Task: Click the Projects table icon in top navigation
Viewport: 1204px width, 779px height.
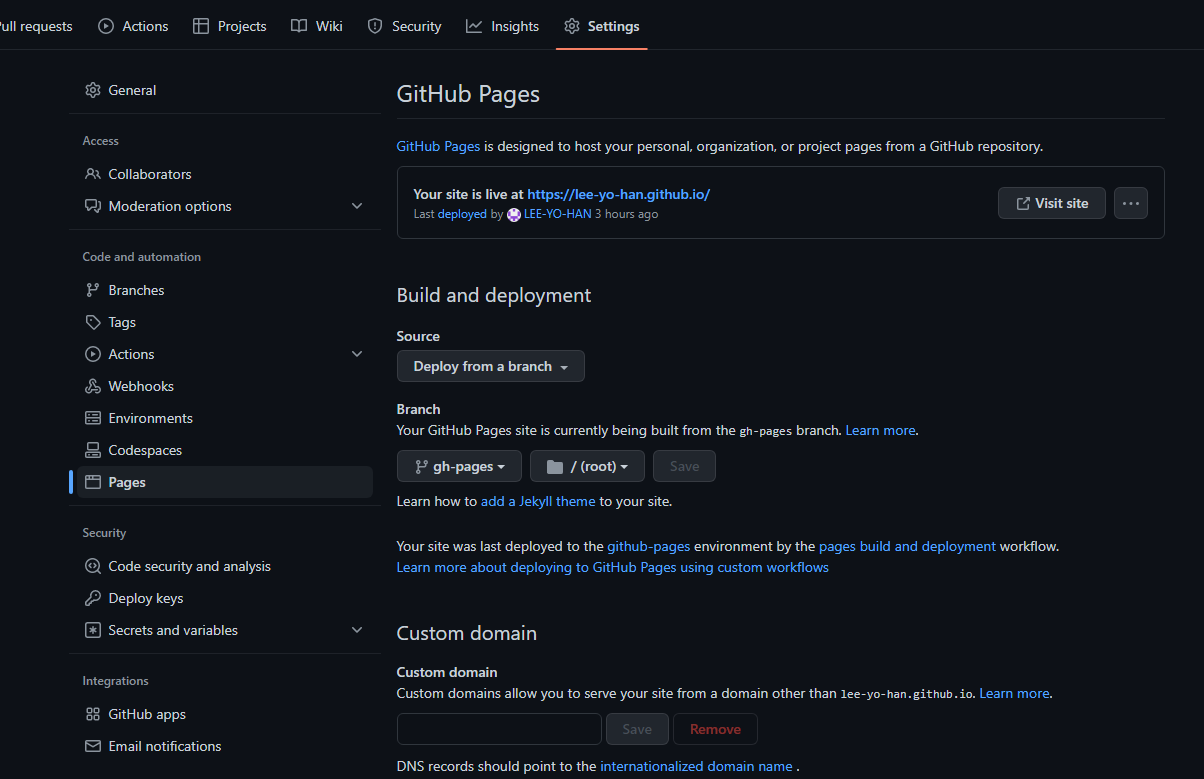Action: coord(201,26)
